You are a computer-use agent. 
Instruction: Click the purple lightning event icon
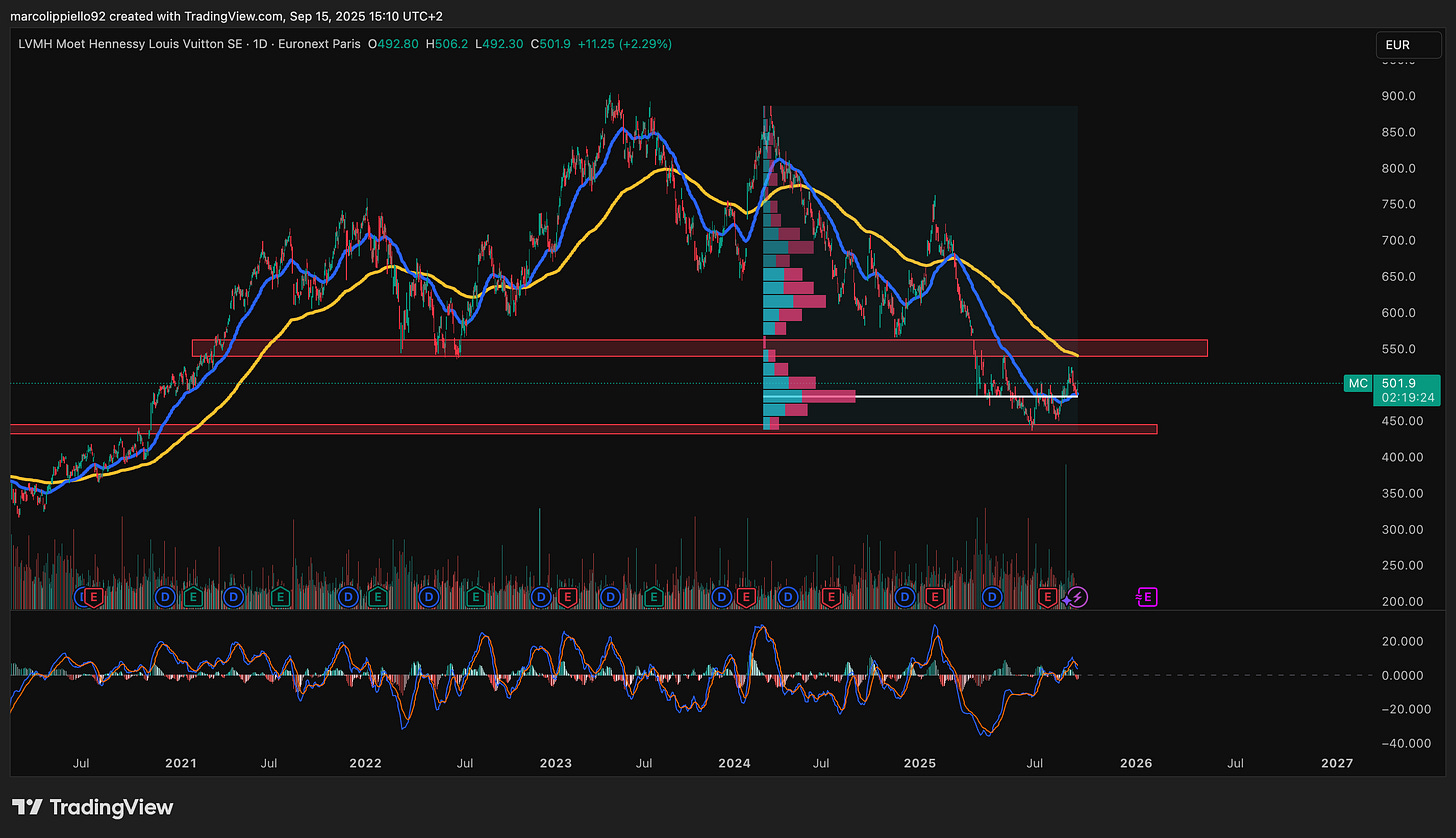[1077, 597]
